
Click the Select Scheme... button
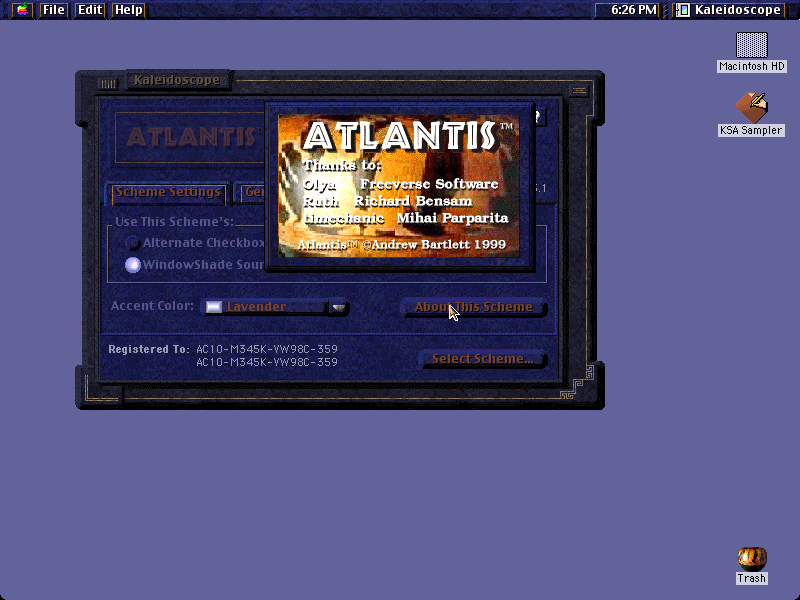pos(483,359)
